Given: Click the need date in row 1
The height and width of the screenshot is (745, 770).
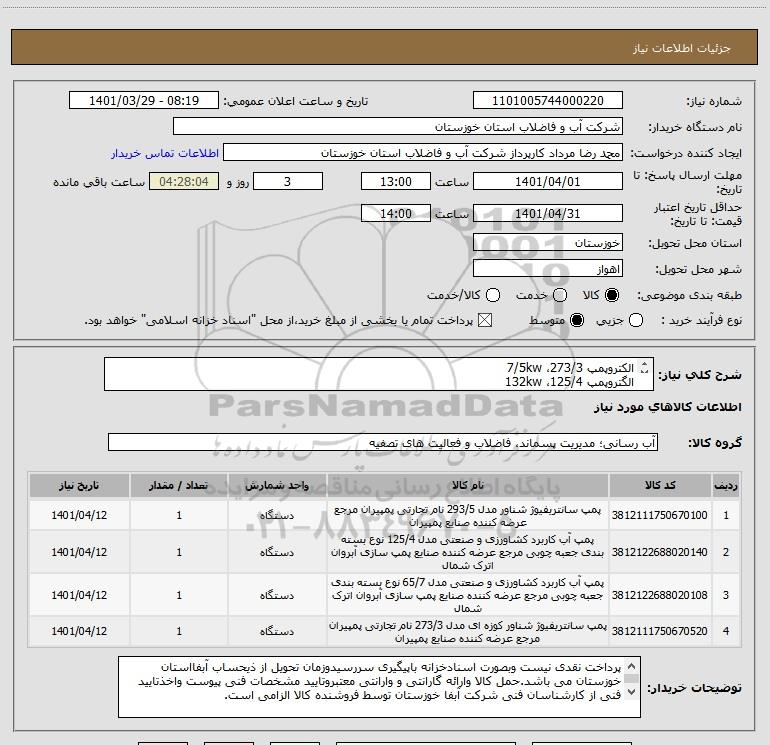Looking at the screenshot, I should [79, 515].
